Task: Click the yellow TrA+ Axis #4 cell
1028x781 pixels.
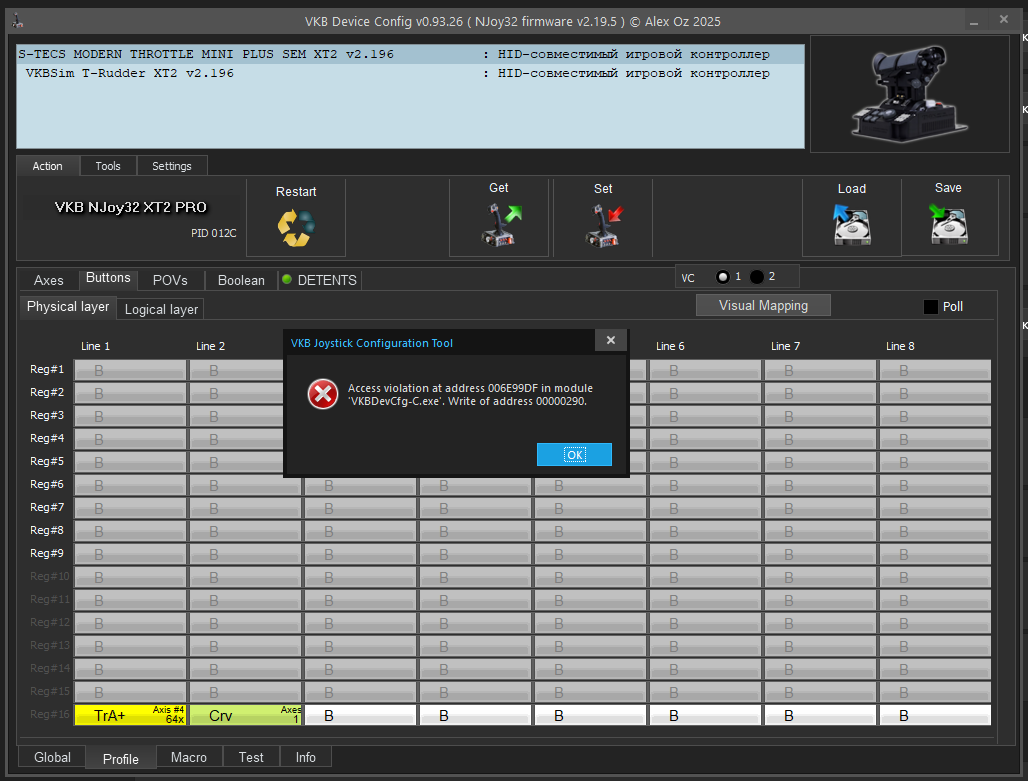Action: pos(130,715)
